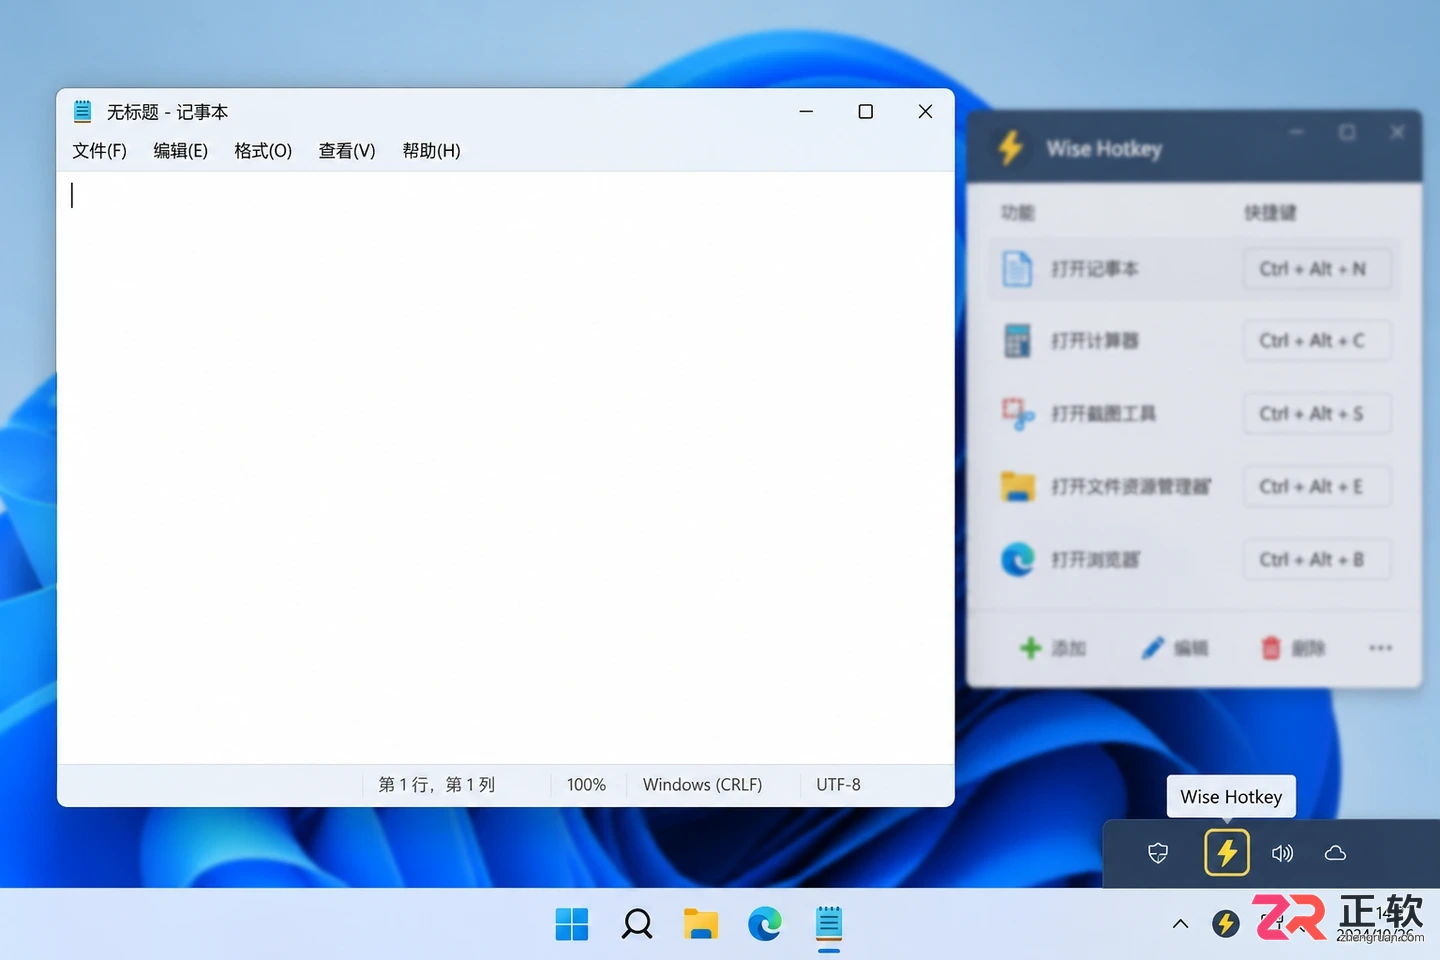Open the 编辑(E) menu in Notepad

click(x=180, y=151)
